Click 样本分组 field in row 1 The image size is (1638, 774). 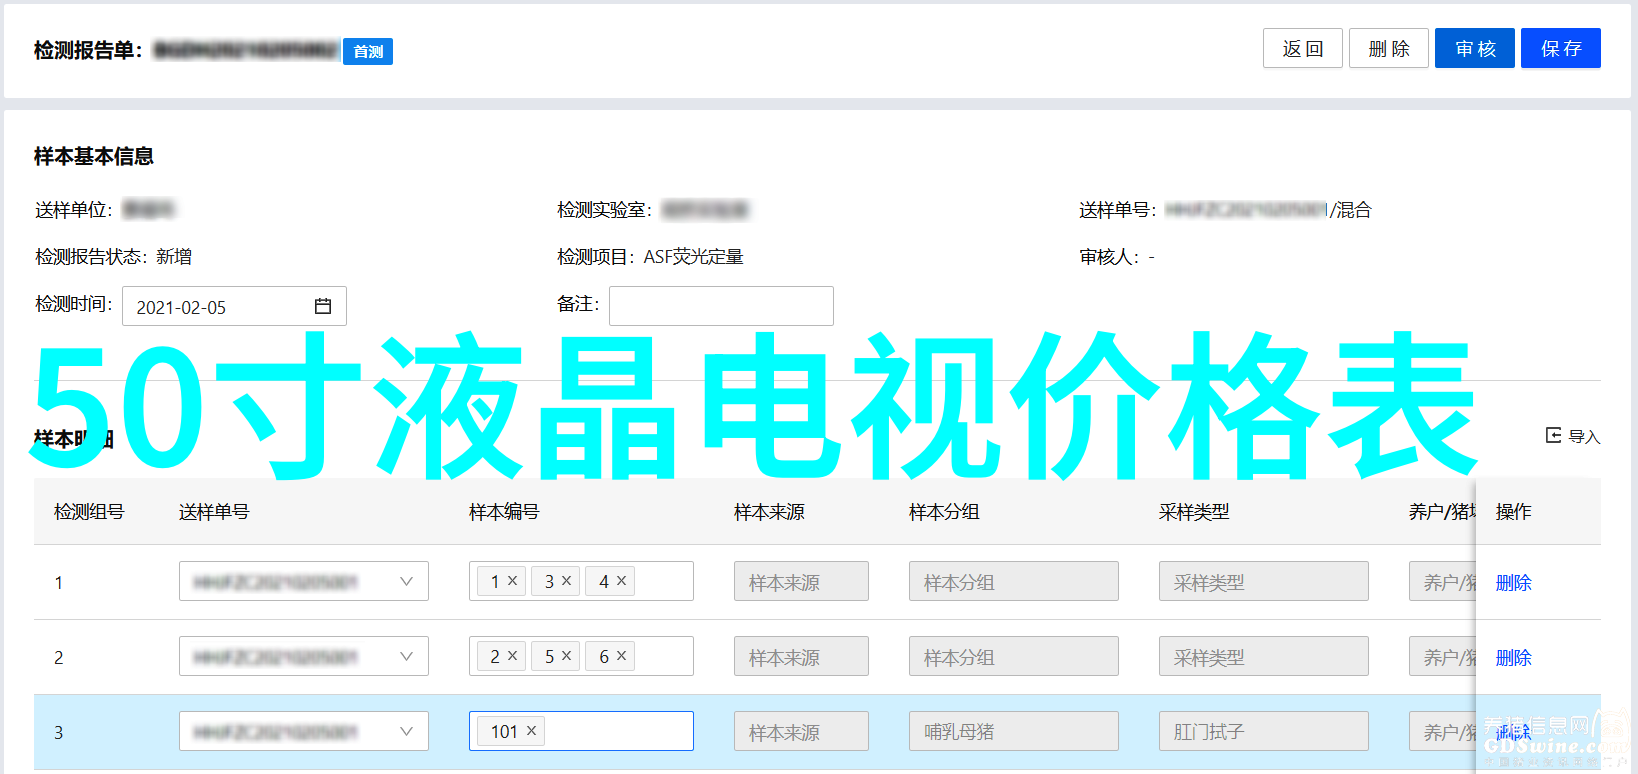(x=1013, y=581)
